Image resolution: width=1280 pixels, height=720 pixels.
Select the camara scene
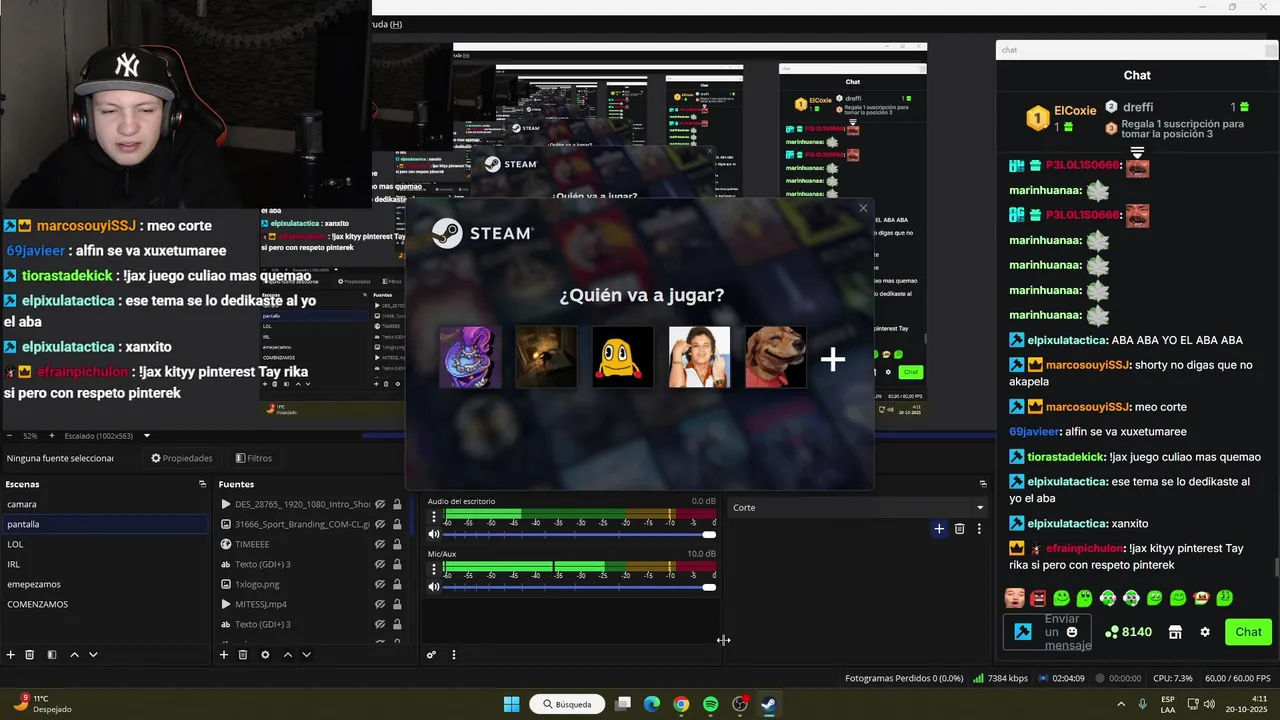pos(104,504)
